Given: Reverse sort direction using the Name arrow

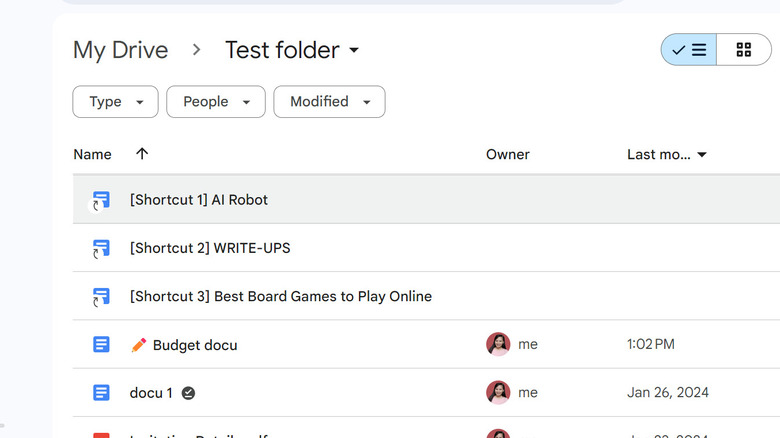Looking at the screenshot, I should (x=142, y=154).
